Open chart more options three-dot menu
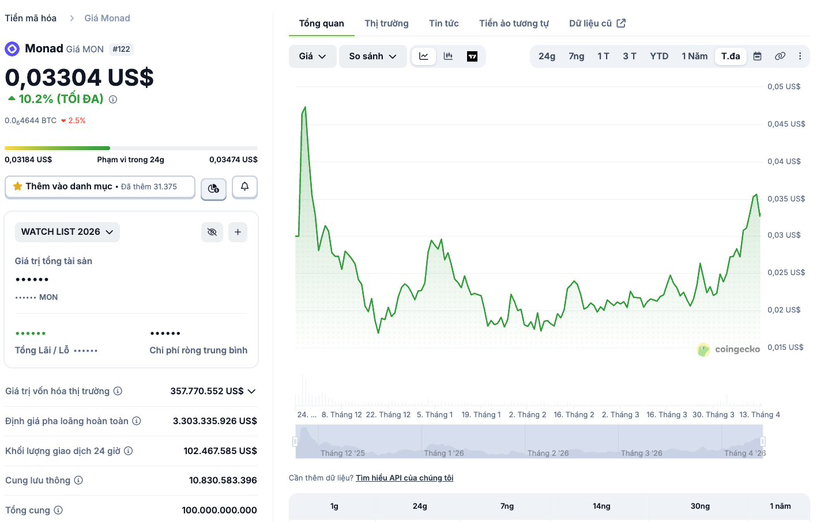 [800, 56]
